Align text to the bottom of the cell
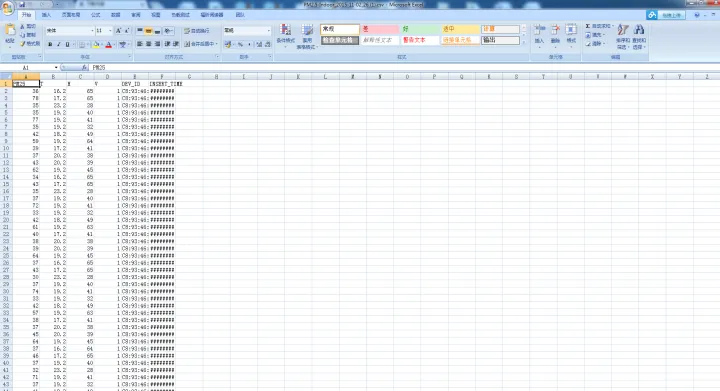 (157, 31)
